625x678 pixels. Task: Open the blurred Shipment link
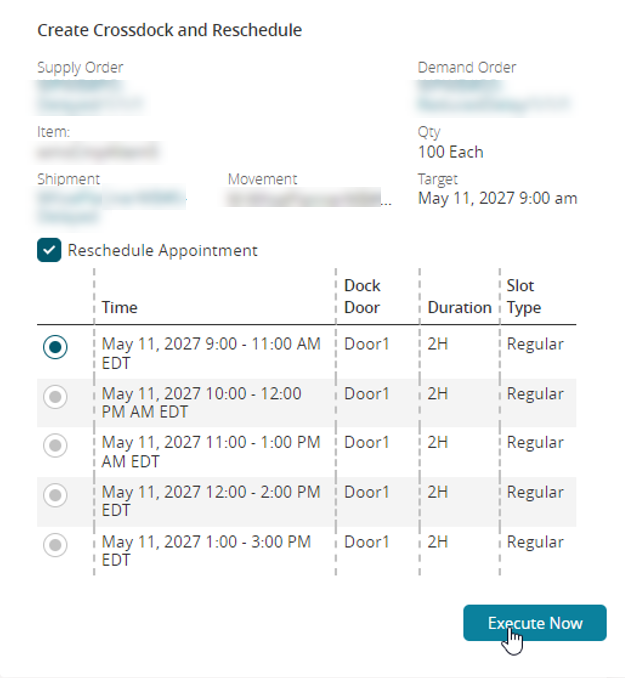point(110,204)
